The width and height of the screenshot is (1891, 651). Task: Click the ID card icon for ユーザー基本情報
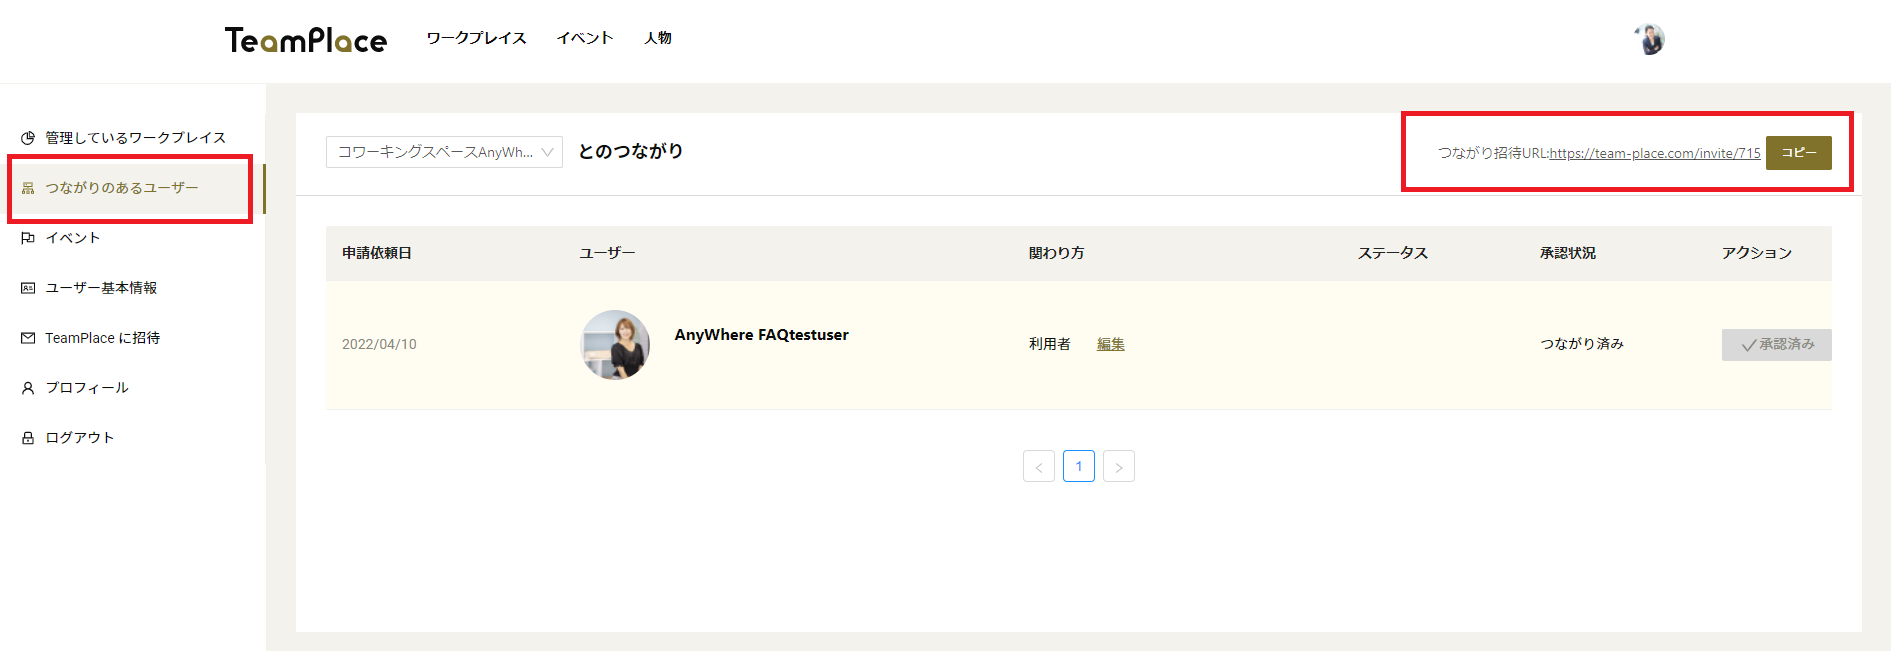coord(28,288)
